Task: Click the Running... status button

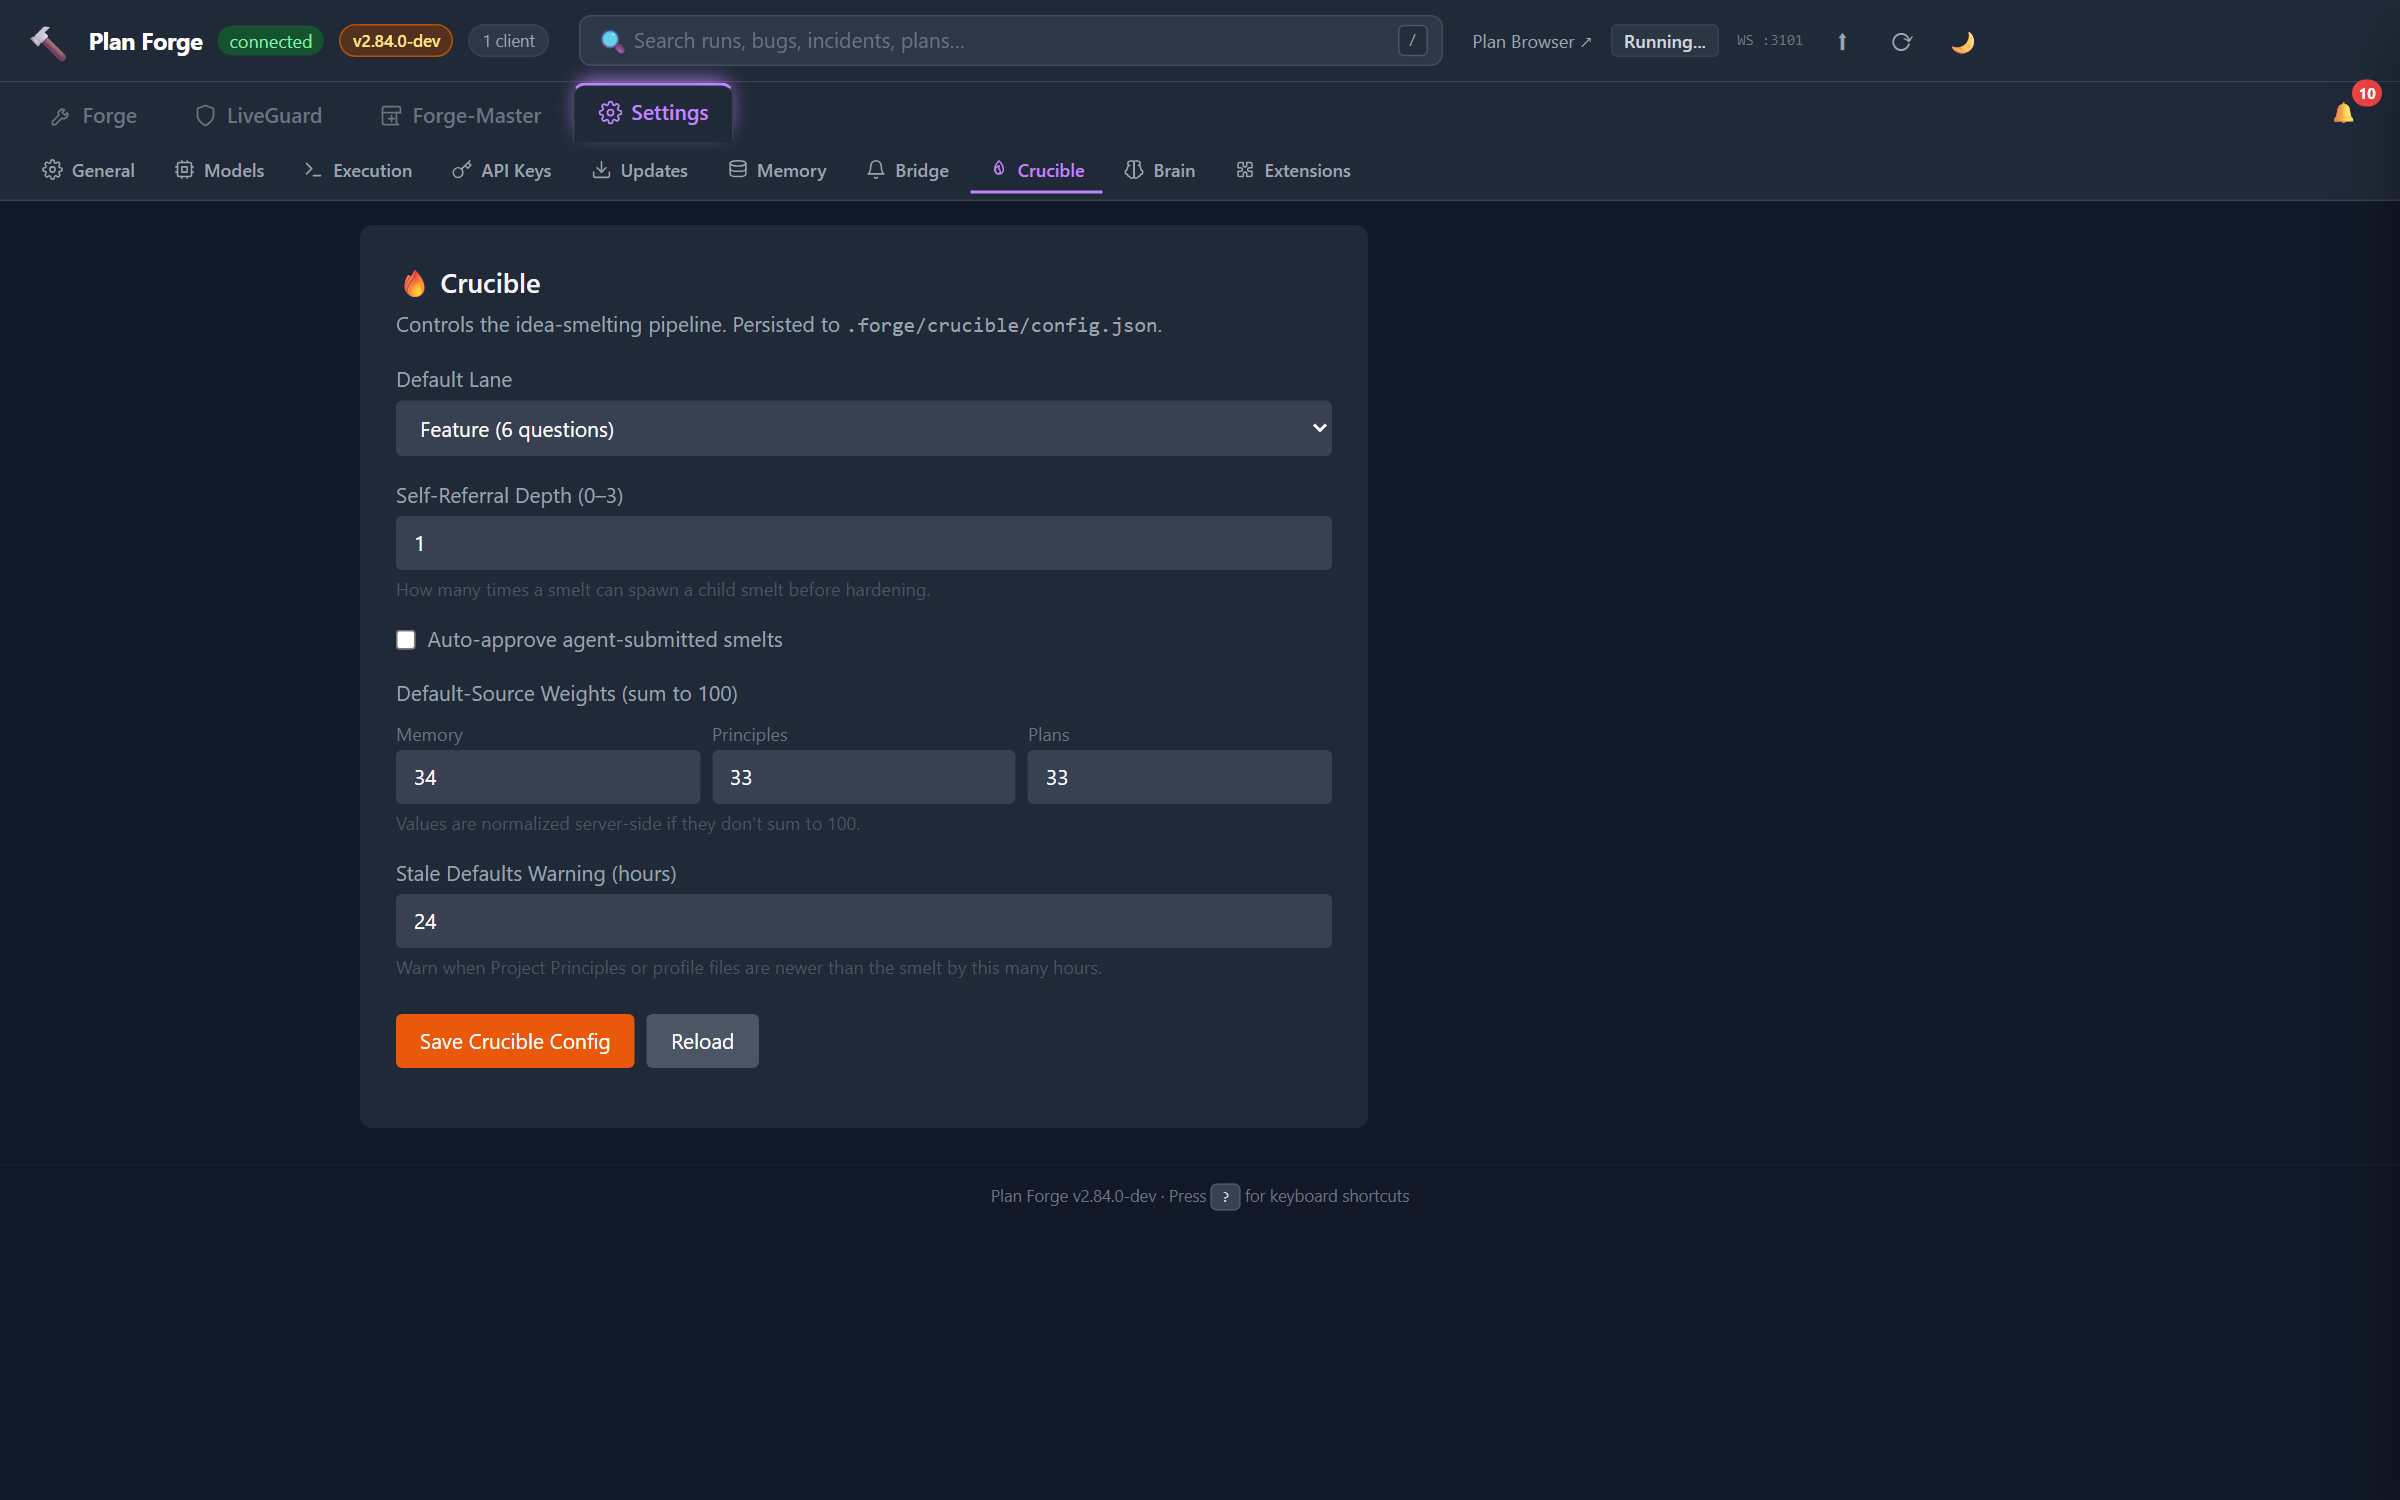Action: (1664, 41)
